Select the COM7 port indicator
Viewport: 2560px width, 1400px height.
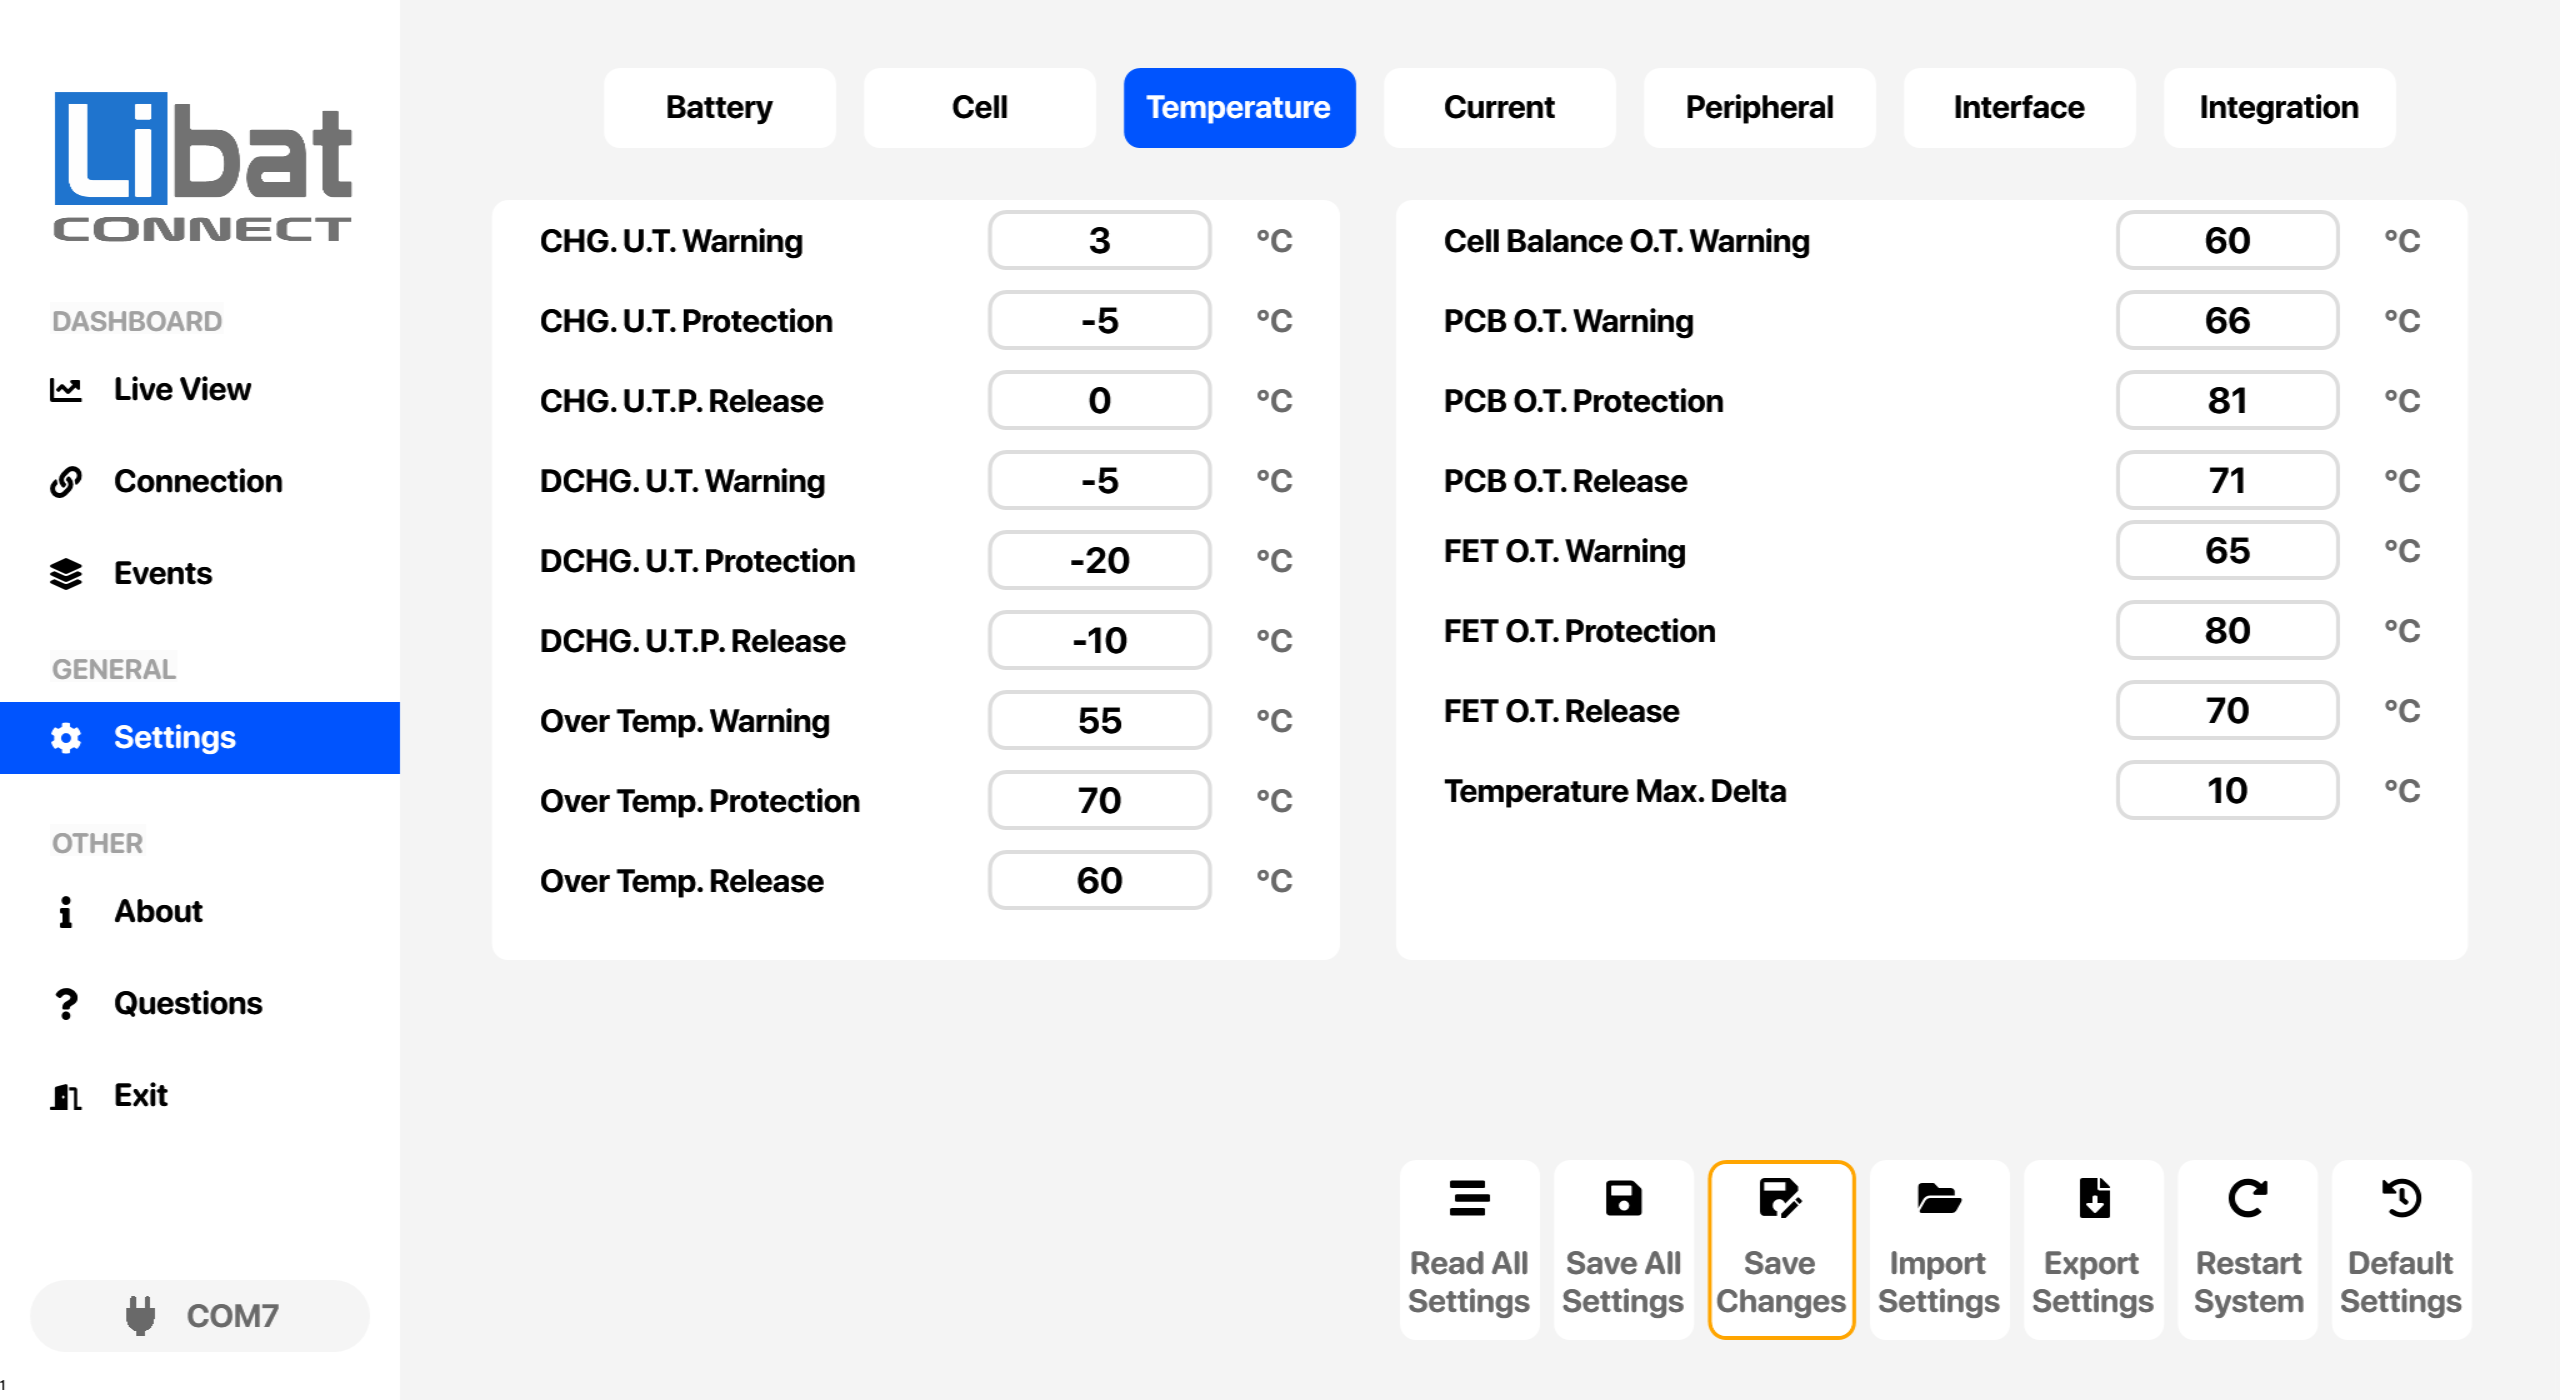(200, 1316)
